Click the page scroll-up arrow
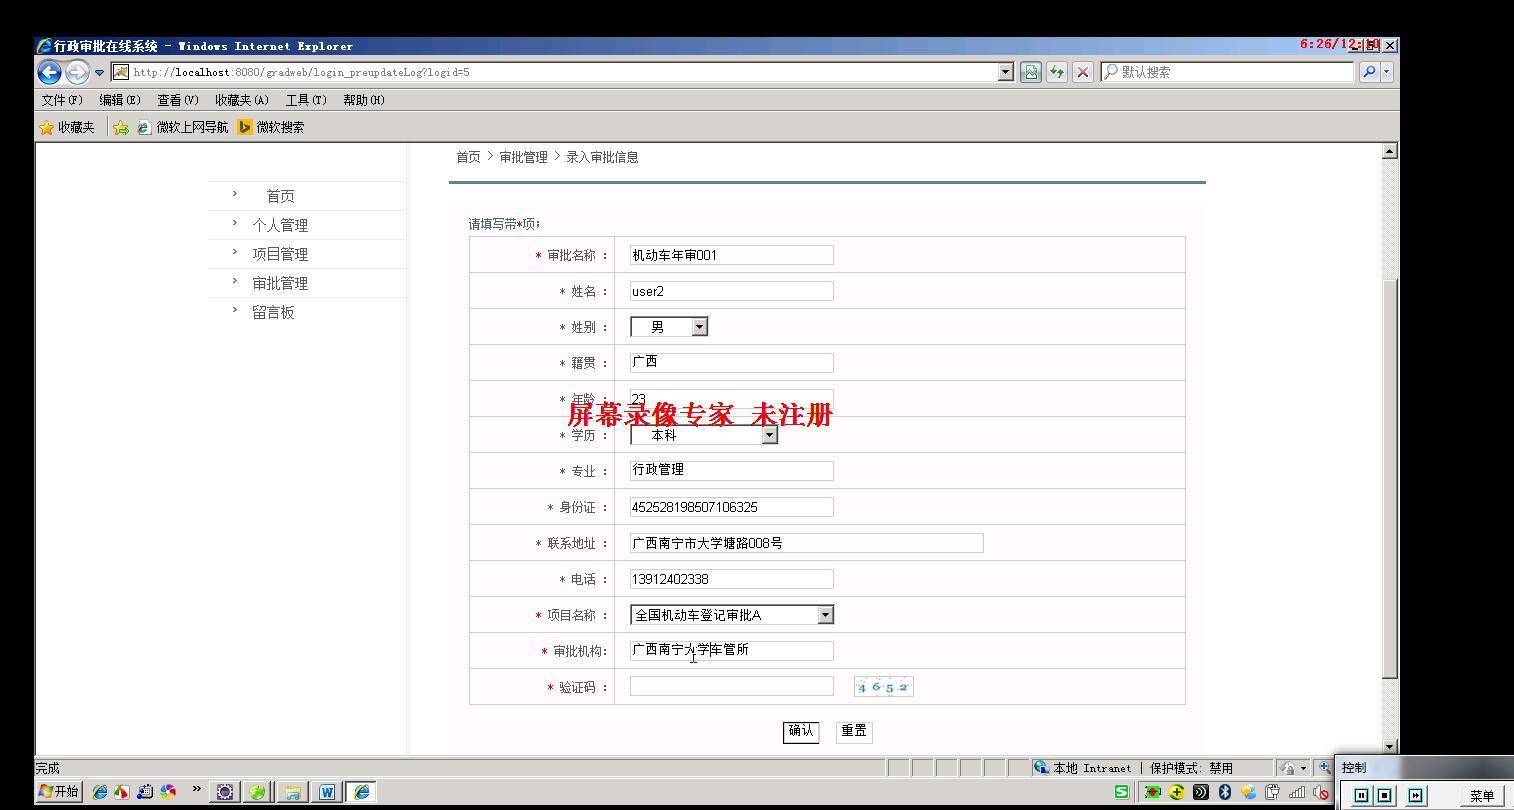The width and height of the screenshot is (1514, 810). (1389, 151)
